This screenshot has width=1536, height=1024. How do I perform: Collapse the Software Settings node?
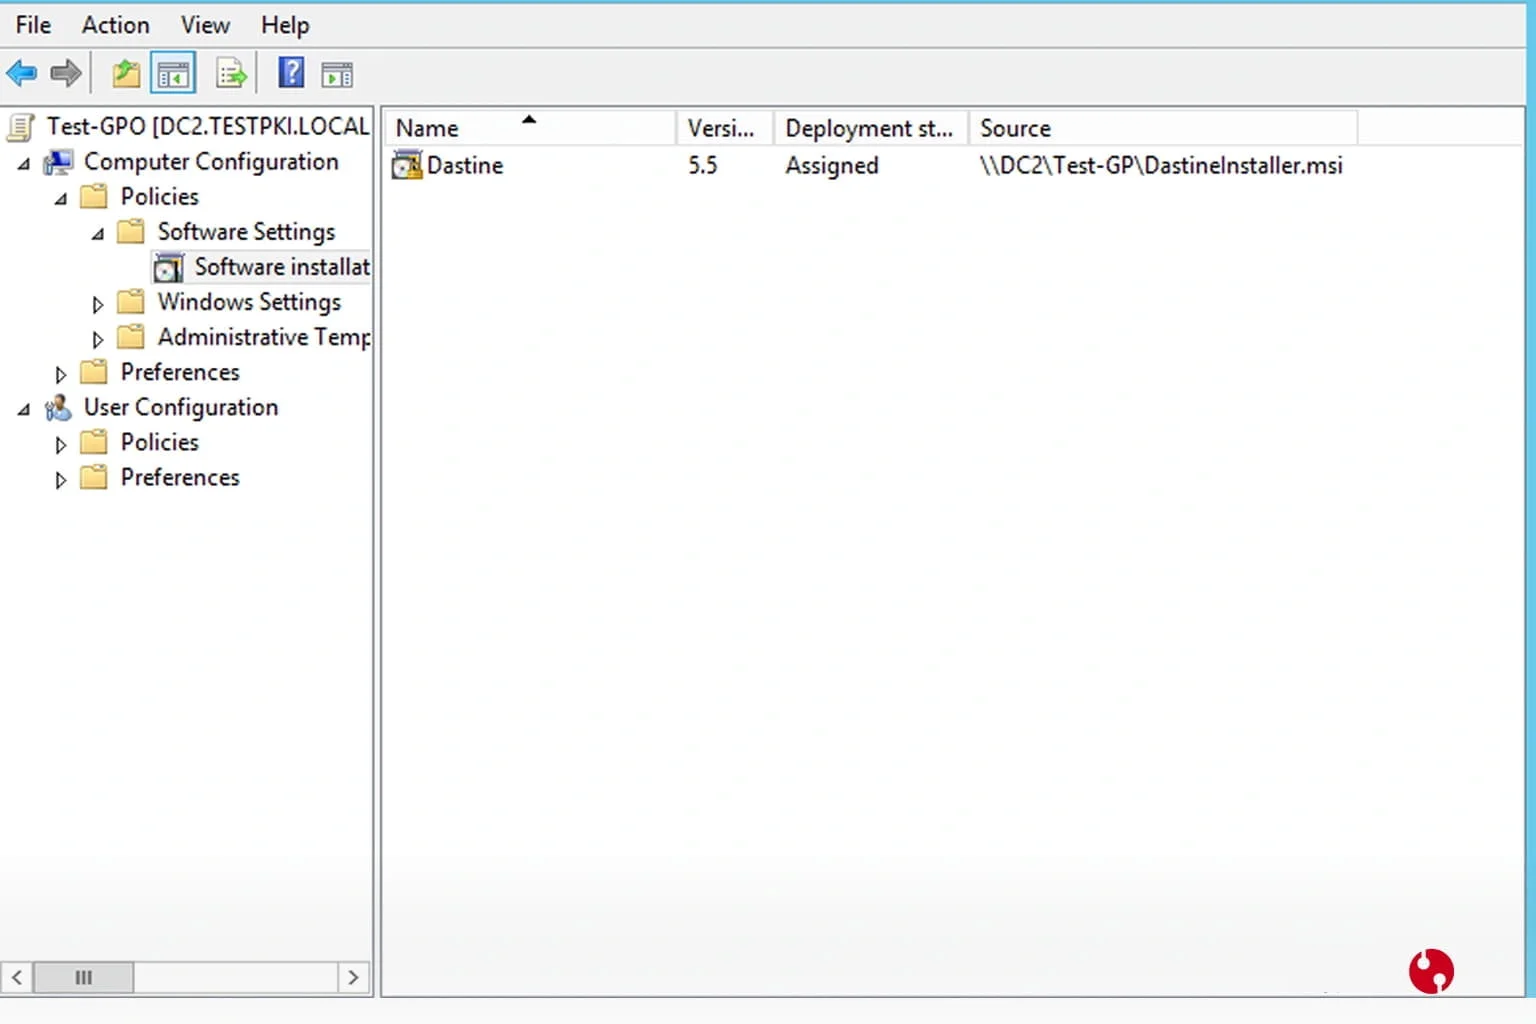point(98,233)
